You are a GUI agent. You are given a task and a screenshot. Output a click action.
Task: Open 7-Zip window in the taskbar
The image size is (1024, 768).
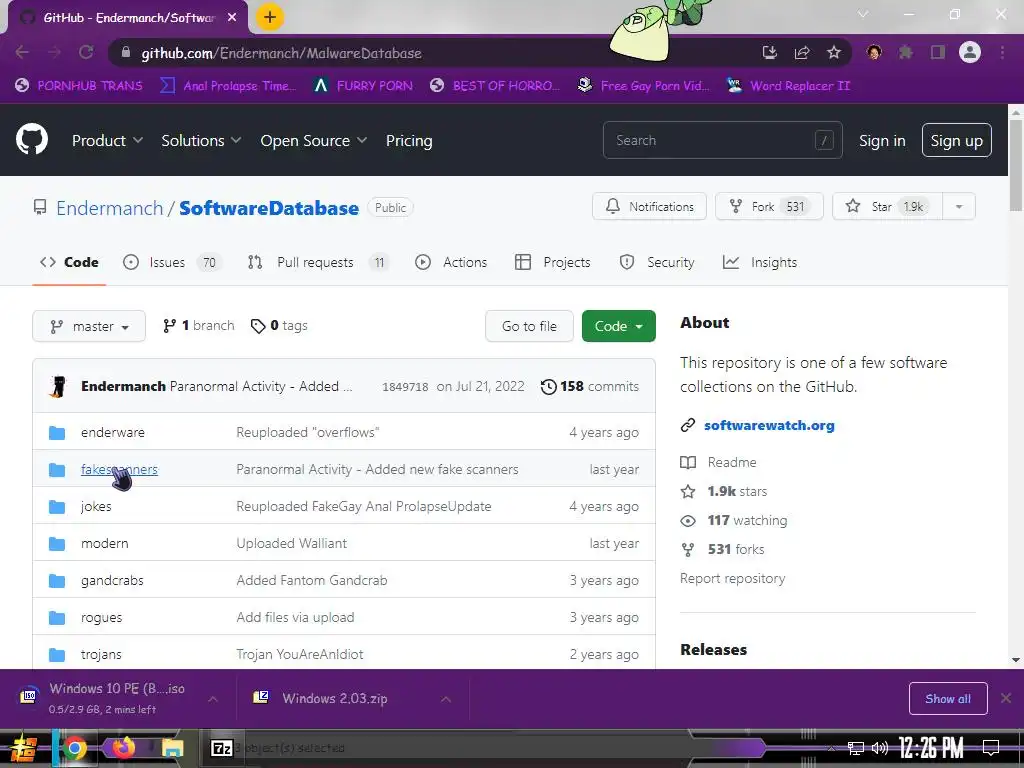coord(221,748)
